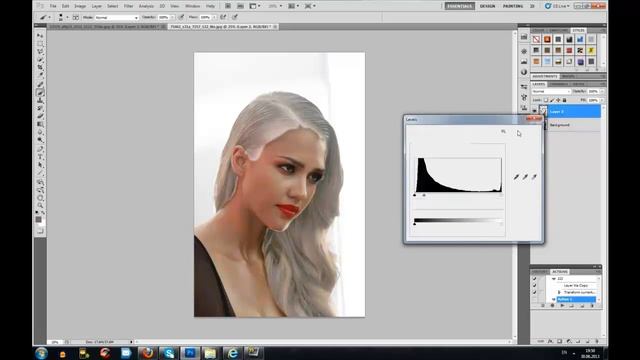Switch to the Design workspace

(487, 6)
